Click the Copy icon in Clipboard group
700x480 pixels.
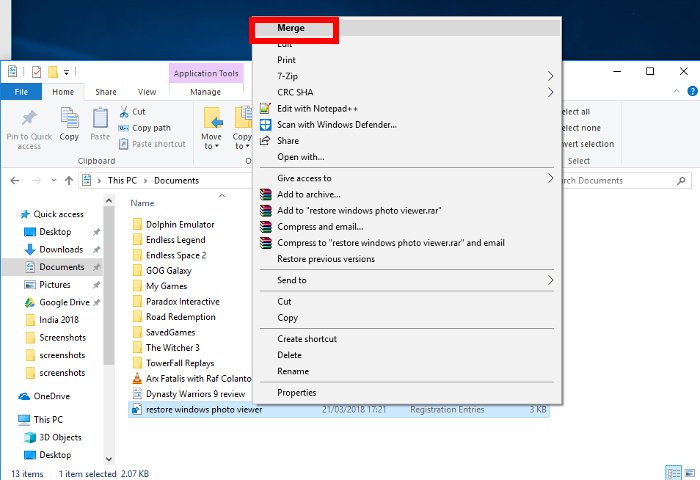pyautogui.click(x=69, y=118)
